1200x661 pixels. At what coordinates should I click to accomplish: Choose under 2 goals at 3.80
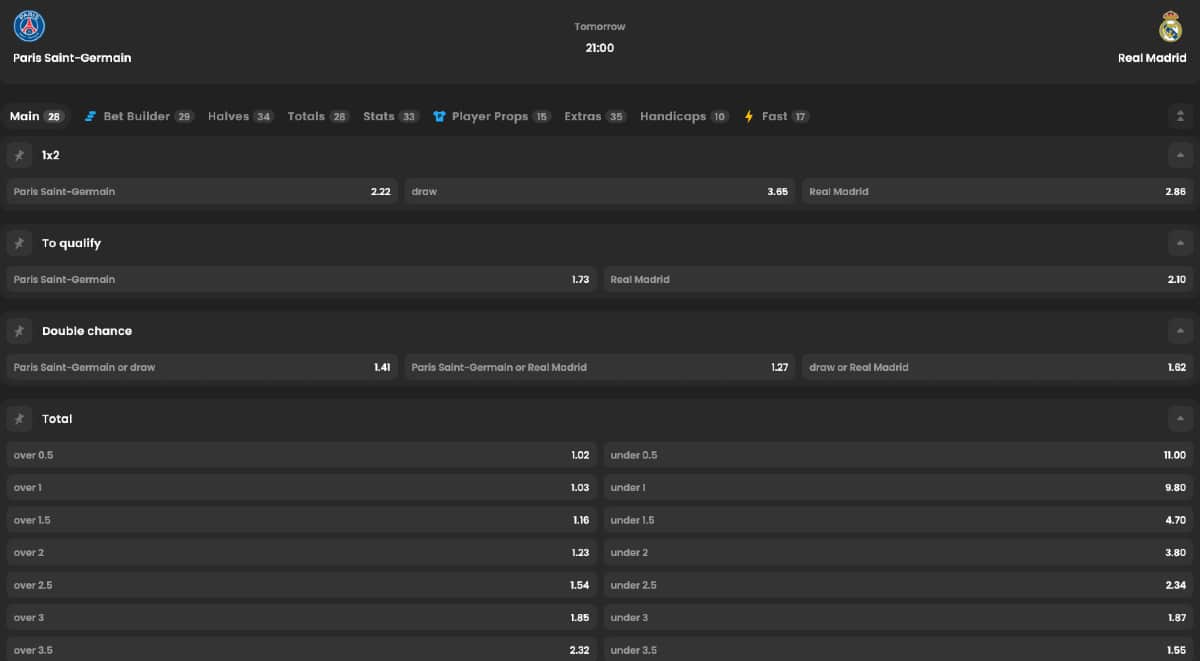(x=898, y=552)
